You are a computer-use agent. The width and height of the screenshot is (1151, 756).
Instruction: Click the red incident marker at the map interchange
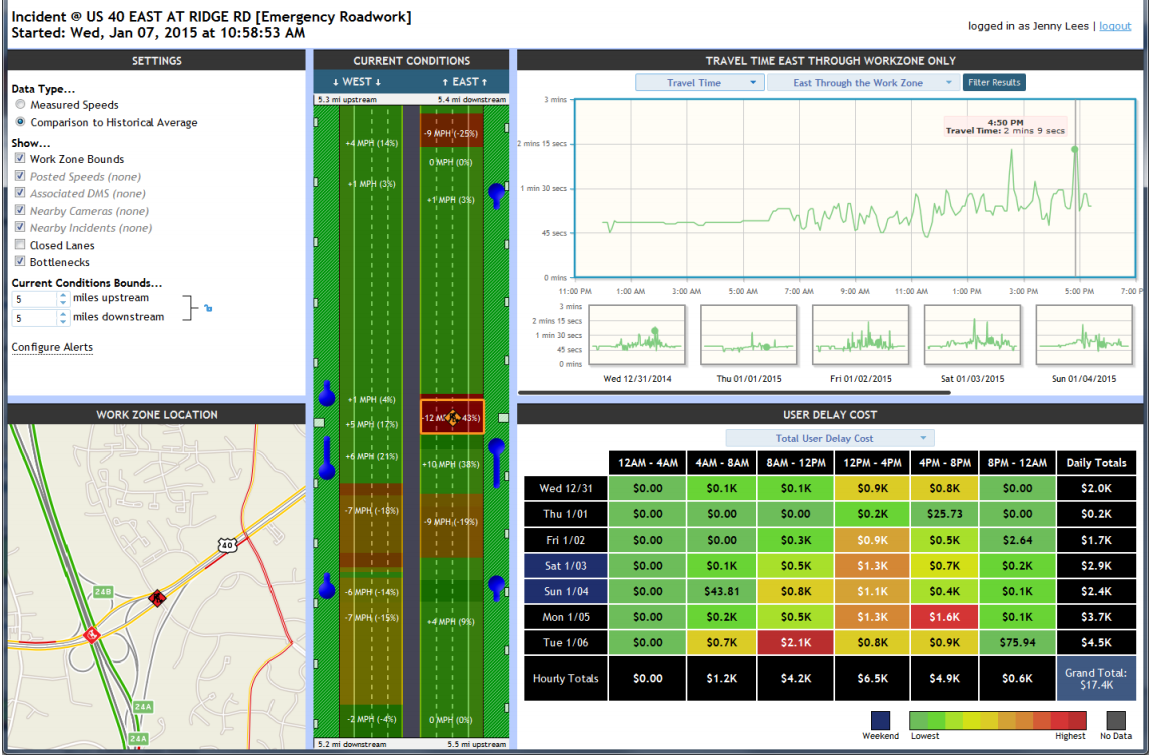point(91,634)
